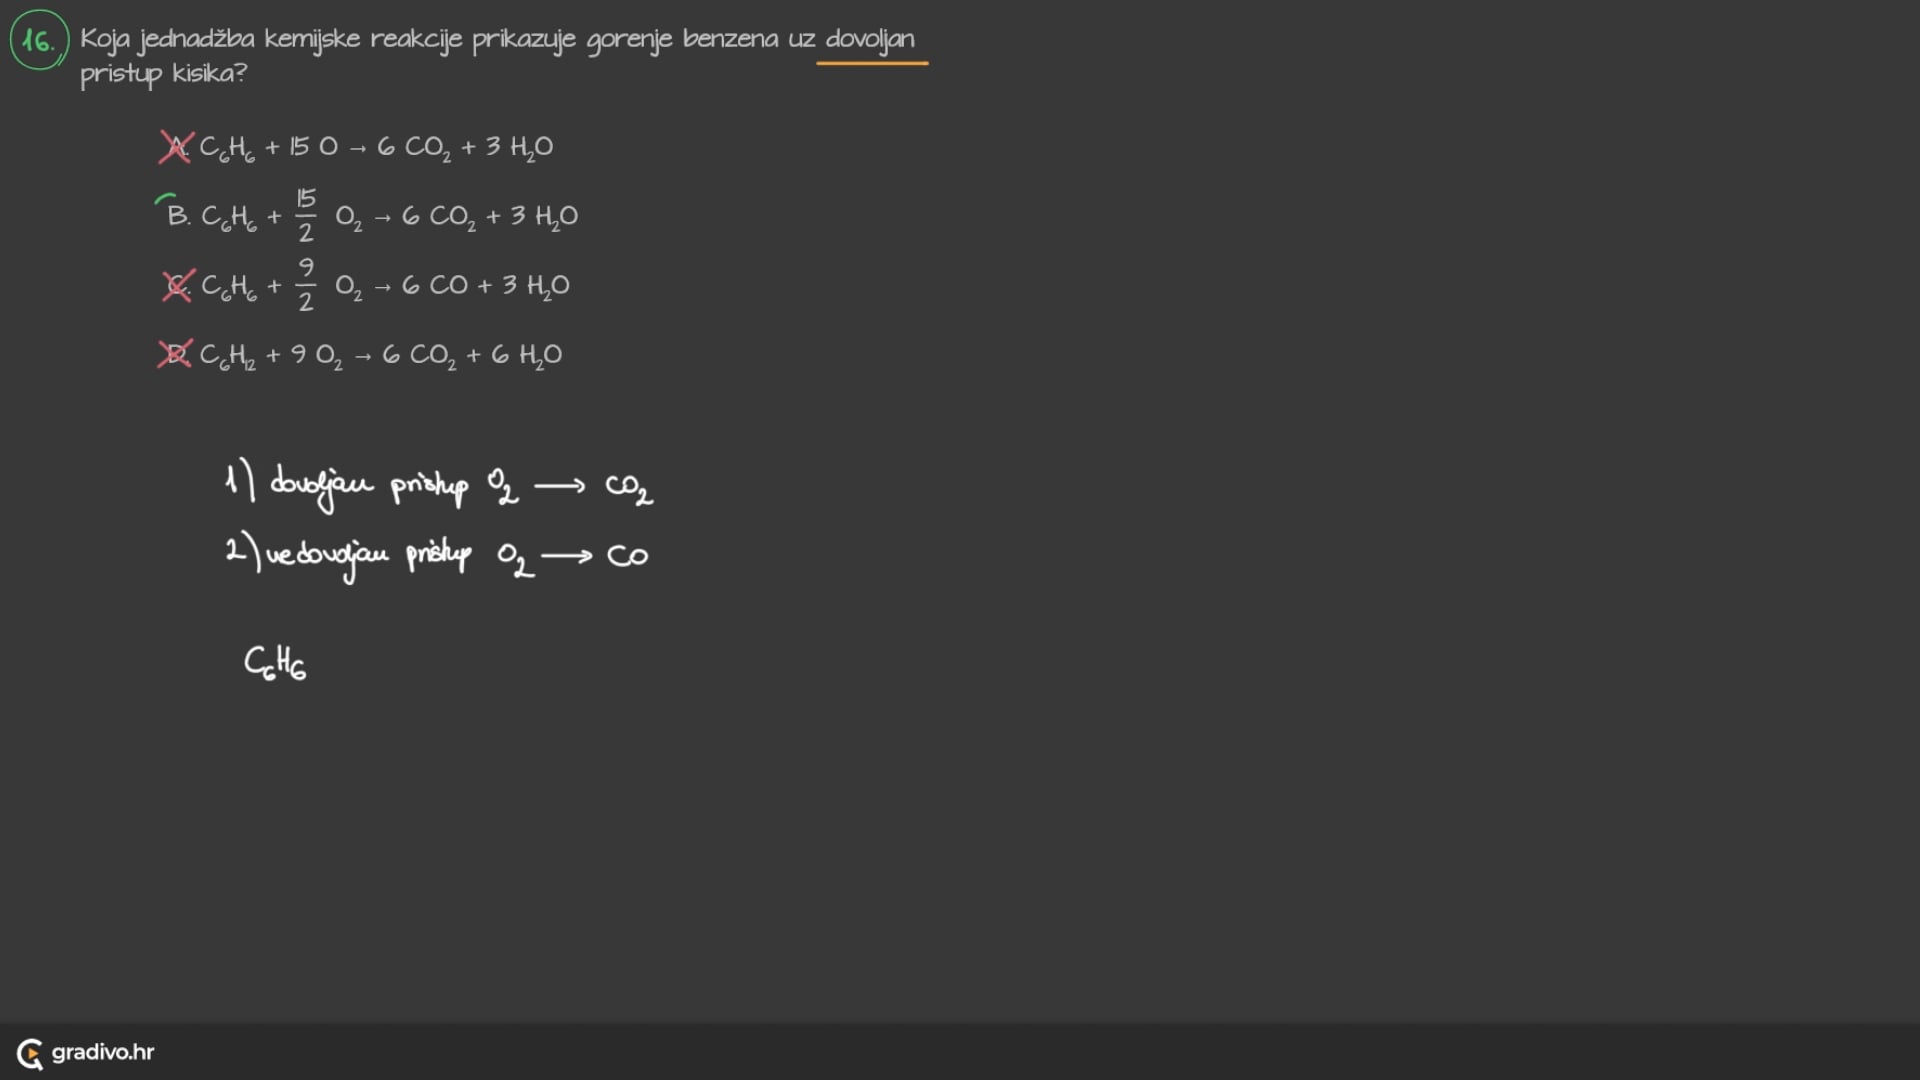Click the handwritten CO2 in note 1
This screenshot has width=1920, height=1080.
click(x=628, y=488)
